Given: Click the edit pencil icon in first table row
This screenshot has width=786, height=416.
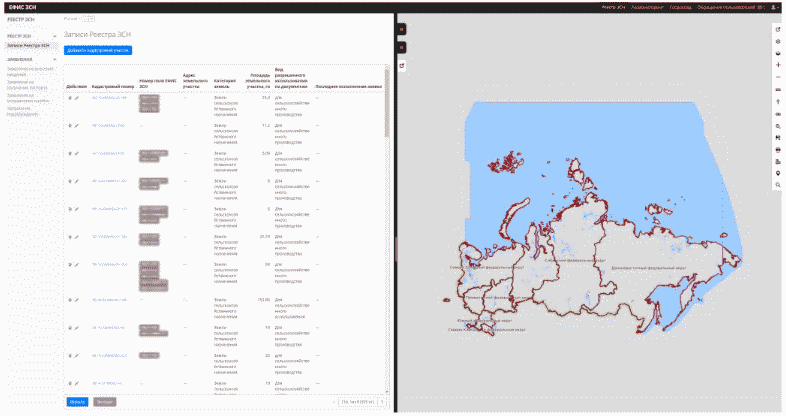Looking at the screenshot, I should 77,98.
